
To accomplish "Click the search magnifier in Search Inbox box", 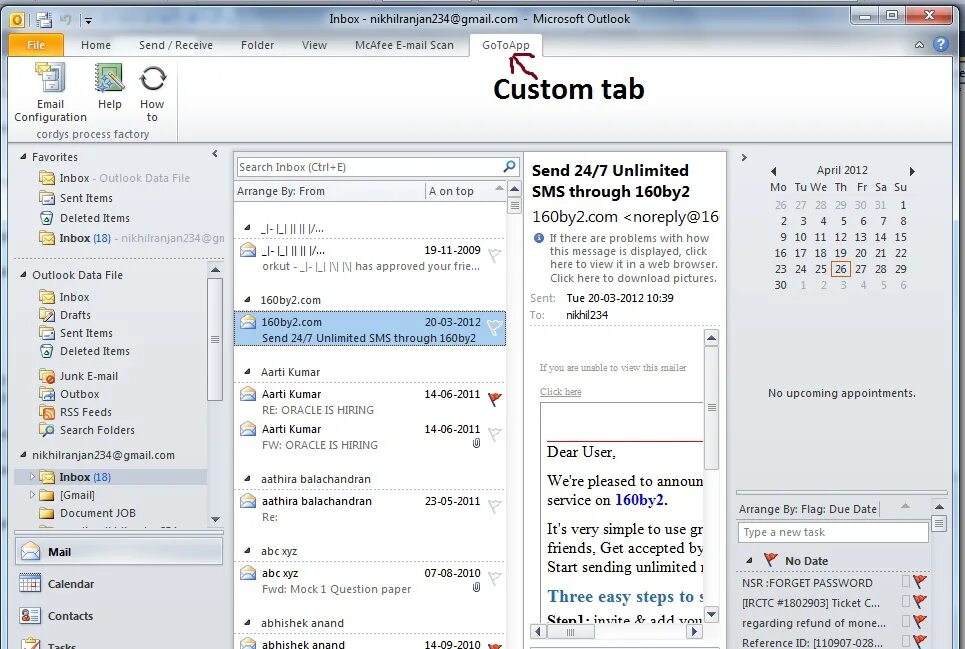I will pyautogui.click(x=508, y=167).
